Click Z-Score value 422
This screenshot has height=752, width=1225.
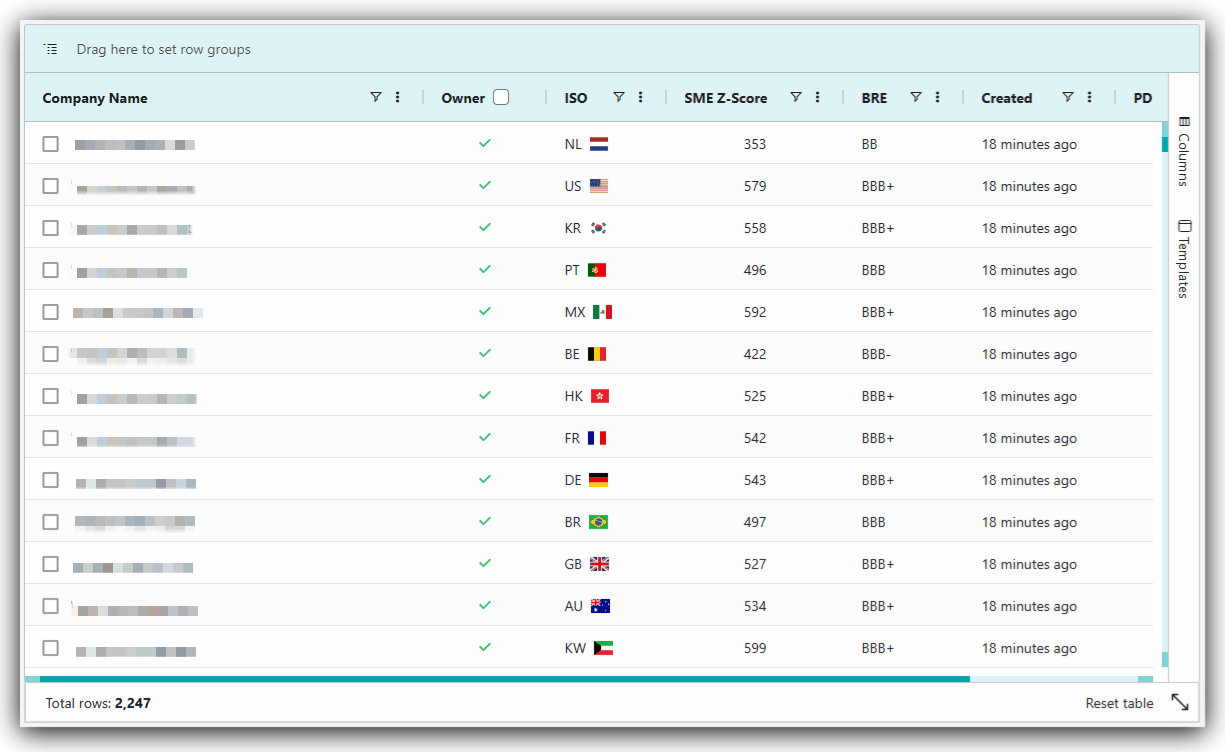tap(755, 354)
